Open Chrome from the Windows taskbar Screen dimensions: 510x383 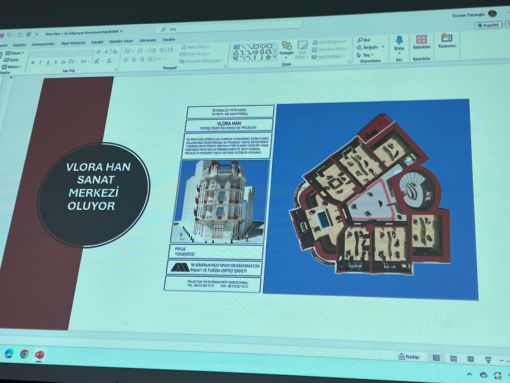pos(24,354)
